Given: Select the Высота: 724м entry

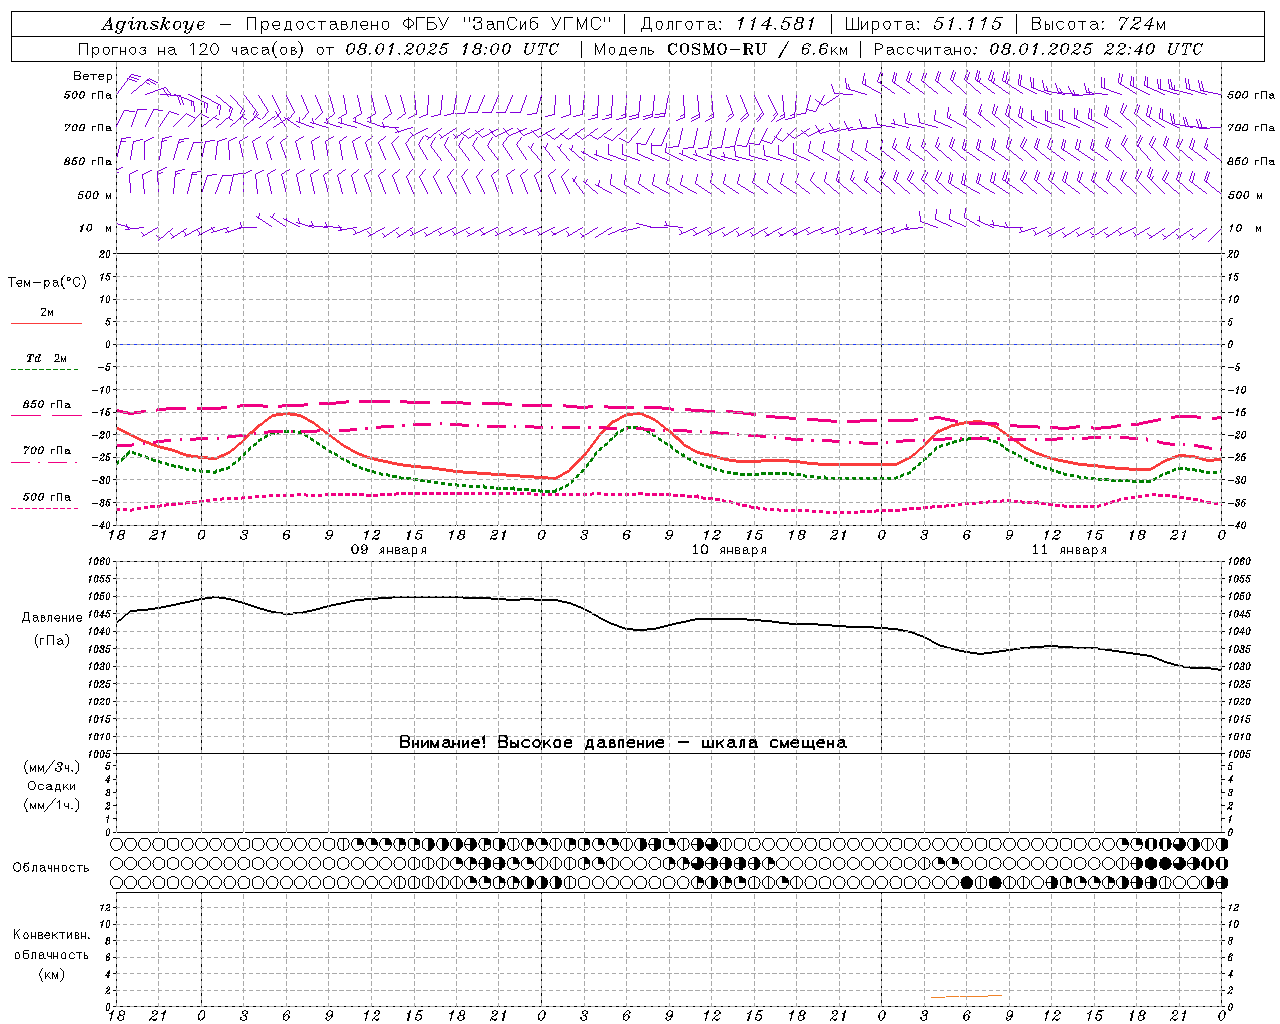Looking at the screenshot, I should click(x=1097, y=24).
